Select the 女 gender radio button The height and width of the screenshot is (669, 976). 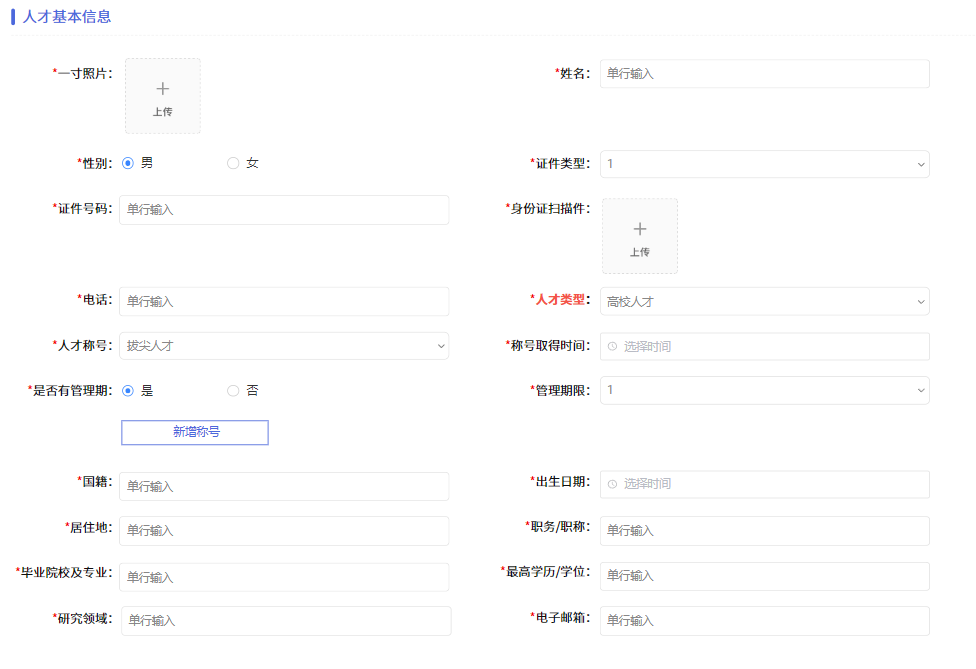(x=233, y=163)
